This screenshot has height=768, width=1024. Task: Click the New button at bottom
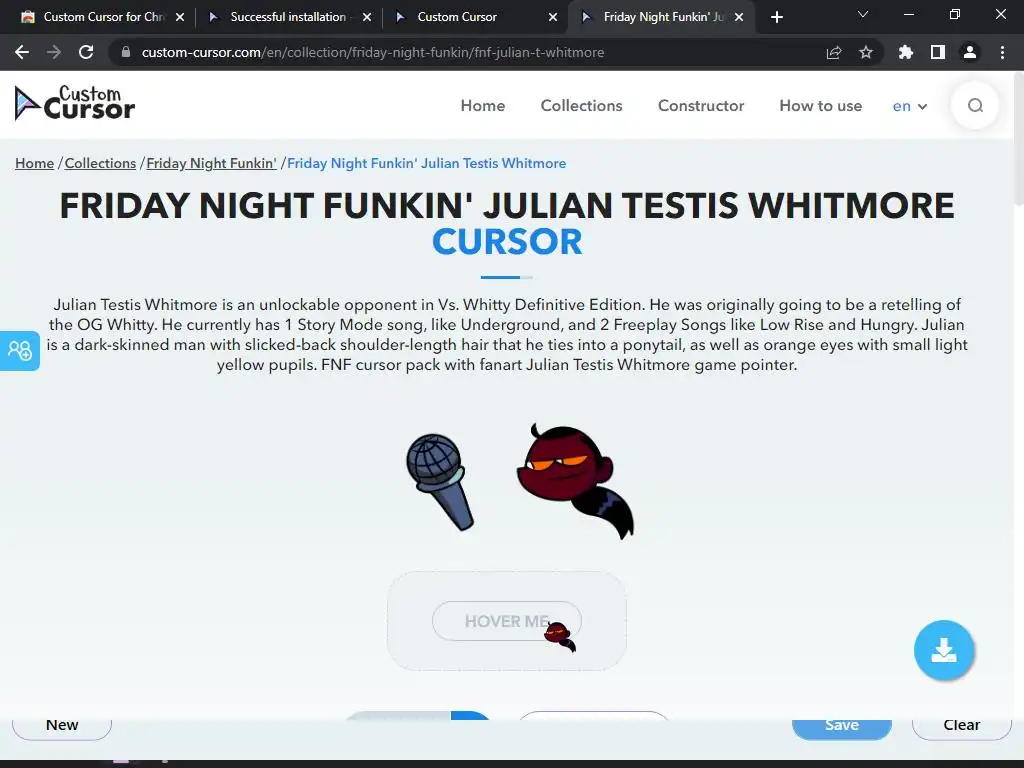62,727
